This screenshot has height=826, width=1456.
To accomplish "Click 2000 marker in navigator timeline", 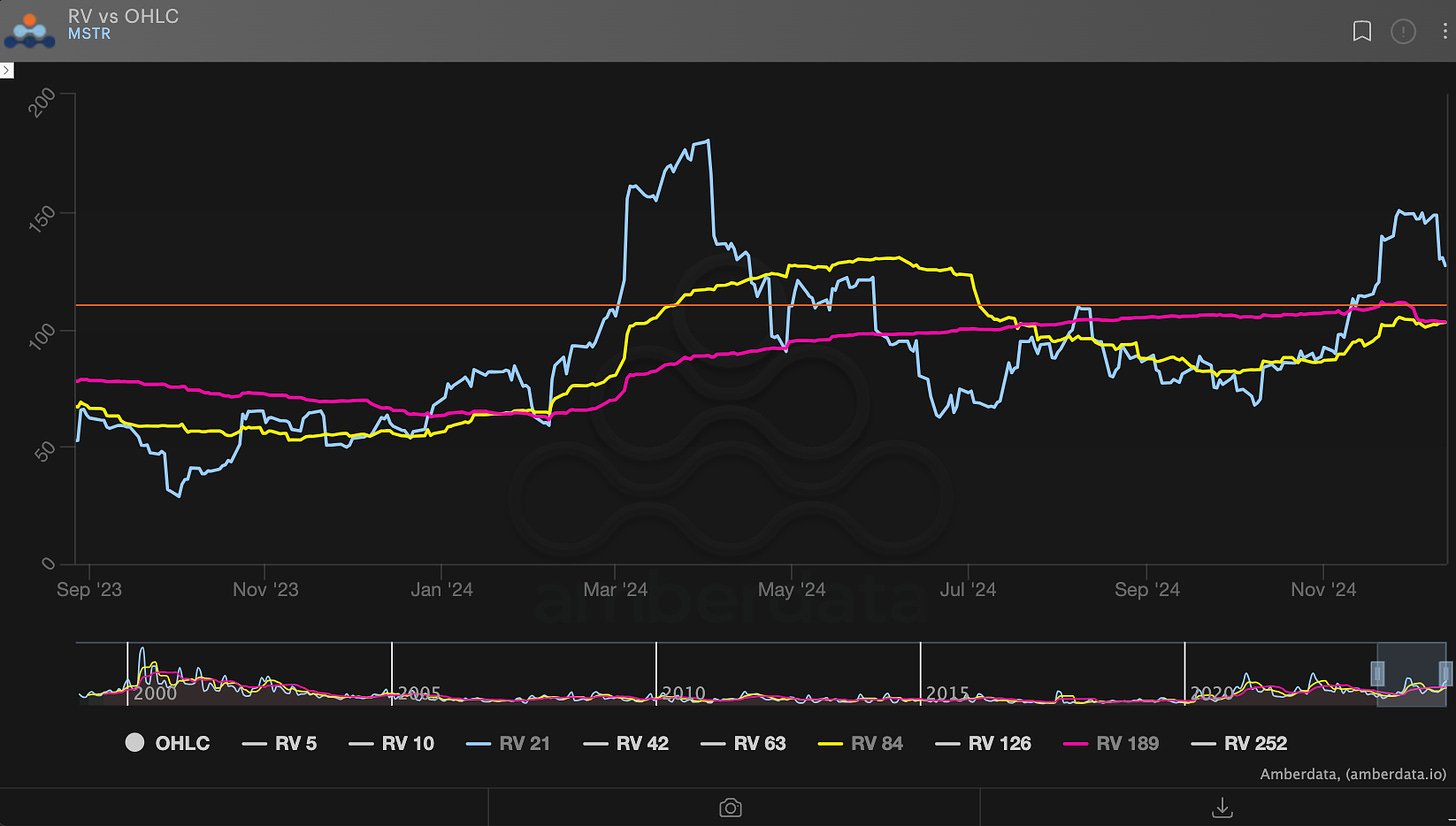I will coord(155,693).
